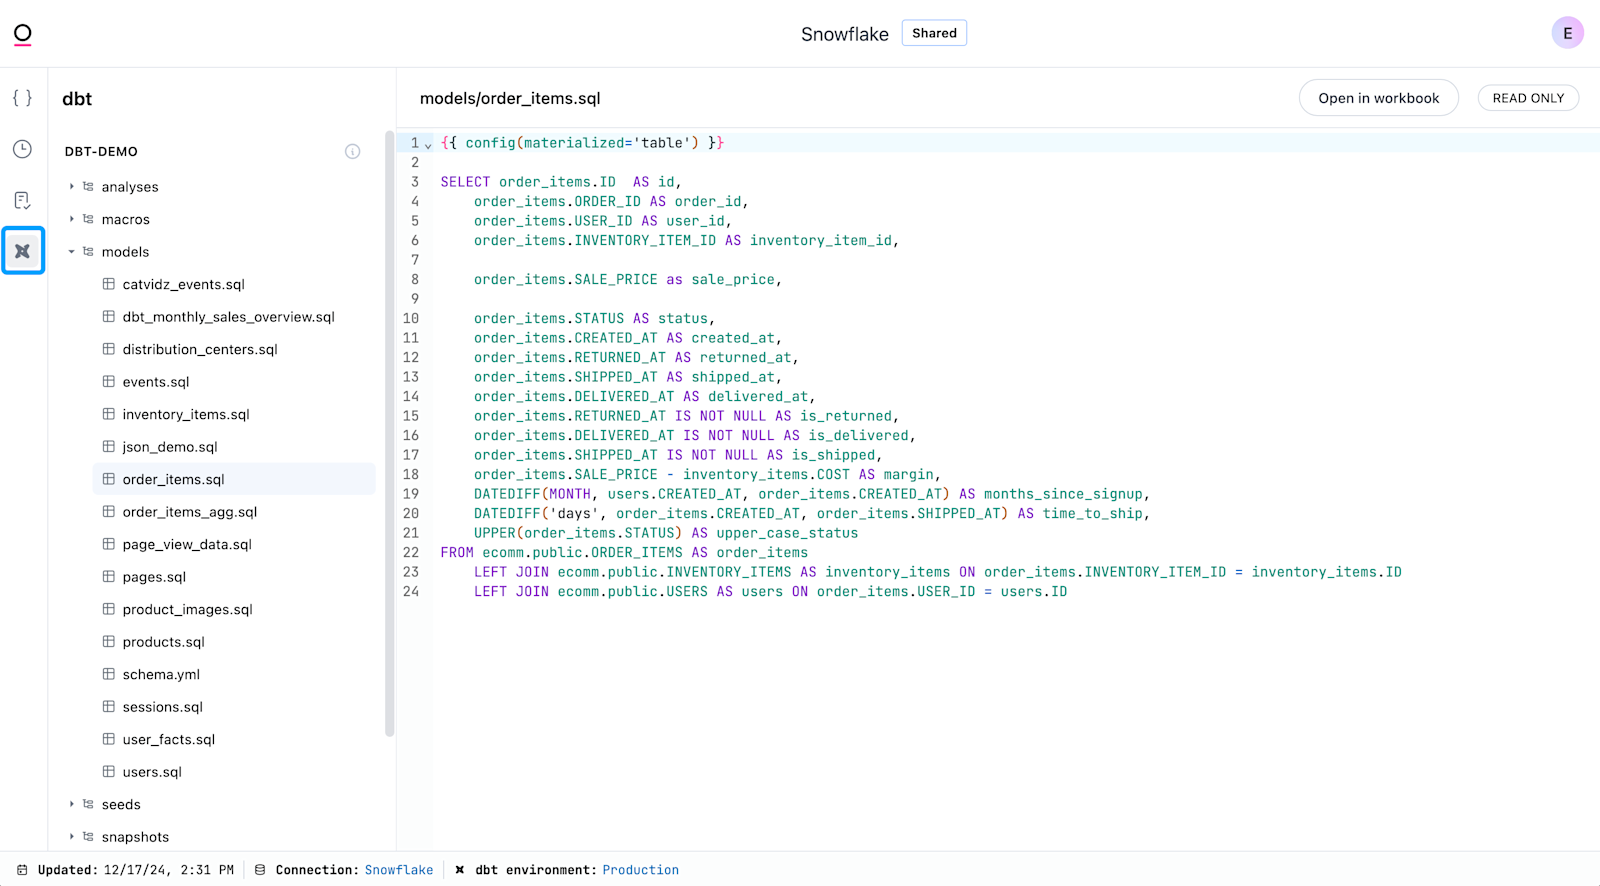The width and height of the screenshot is (1600, 886).
Task: Fold code at line 1 chevron
Action: tap(428, 144)
